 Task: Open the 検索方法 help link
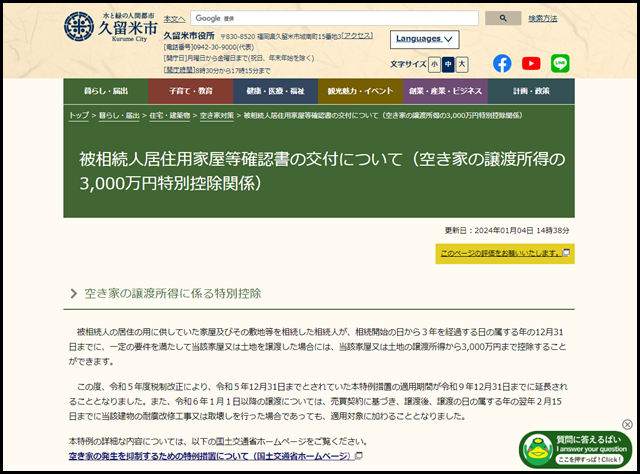pyautogui.click(x=543, y=18)
